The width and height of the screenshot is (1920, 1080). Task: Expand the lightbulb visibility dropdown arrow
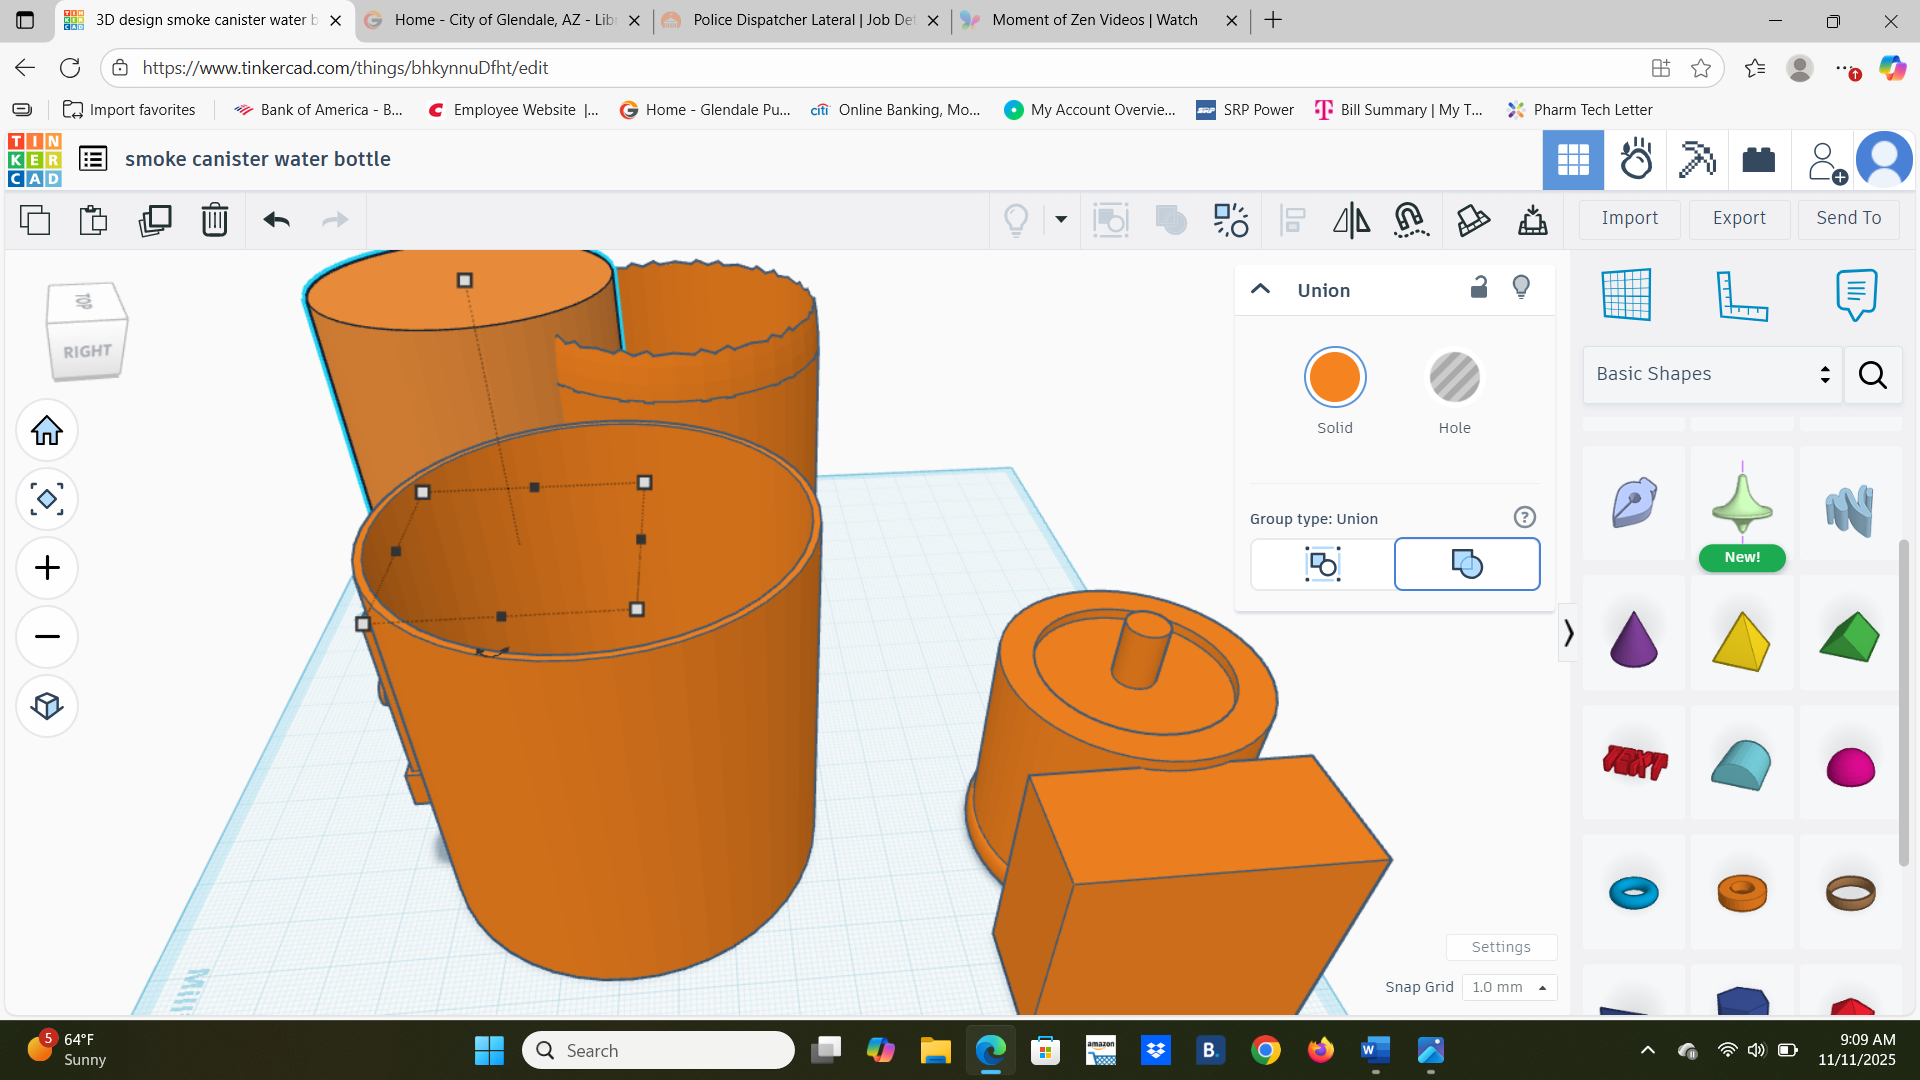pos(1061,220)
